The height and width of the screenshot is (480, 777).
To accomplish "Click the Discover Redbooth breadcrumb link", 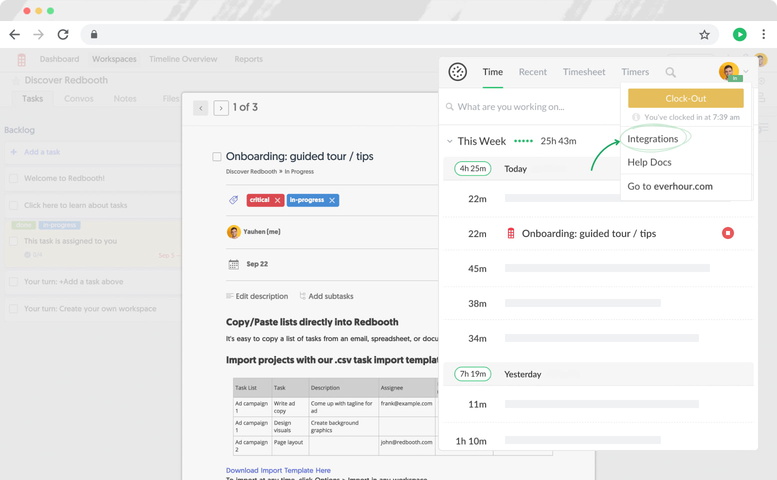I will 251,171.
